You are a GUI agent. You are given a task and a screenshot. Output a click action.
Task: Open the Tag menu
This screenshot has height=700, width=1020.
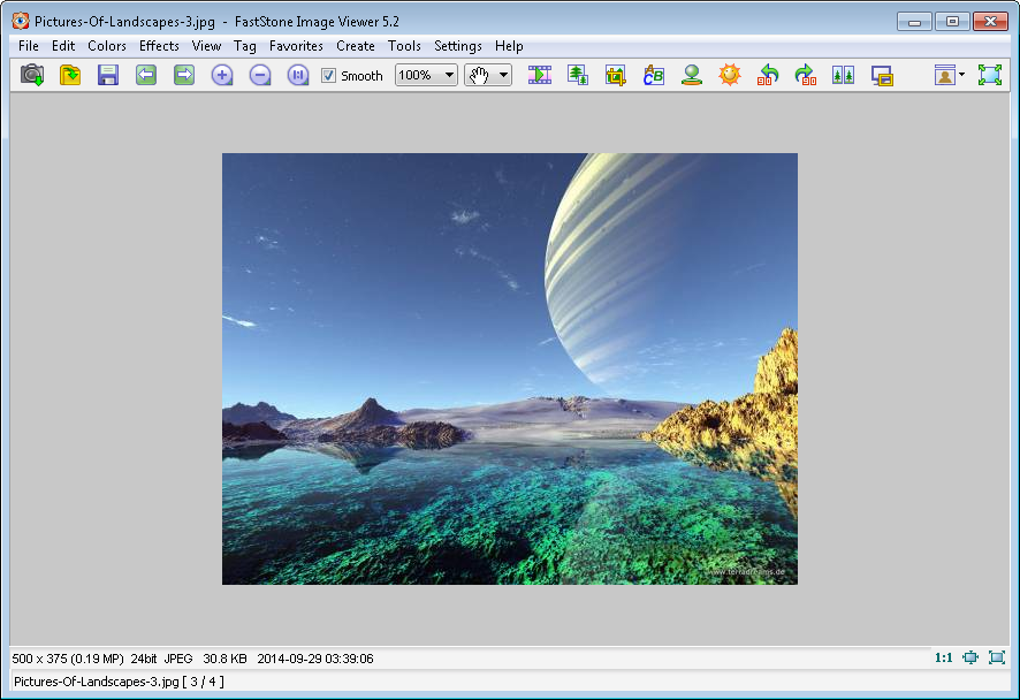[x=245, y=46]
